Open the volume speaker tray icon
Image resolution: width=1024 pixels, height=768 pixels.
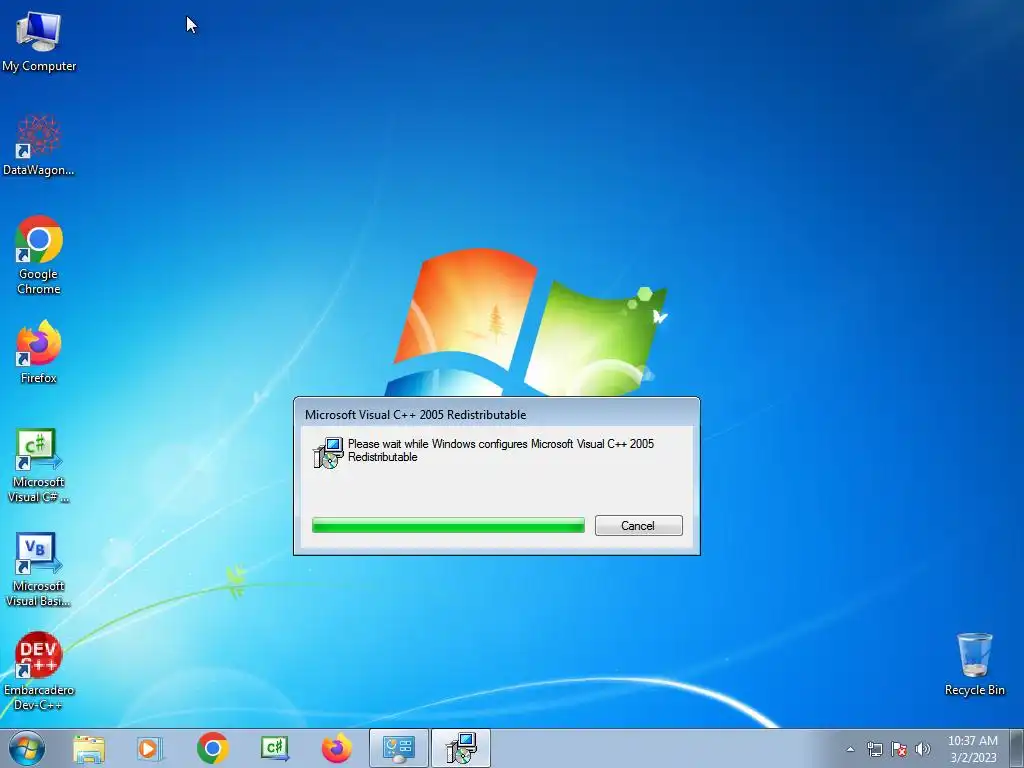[923, 749]
